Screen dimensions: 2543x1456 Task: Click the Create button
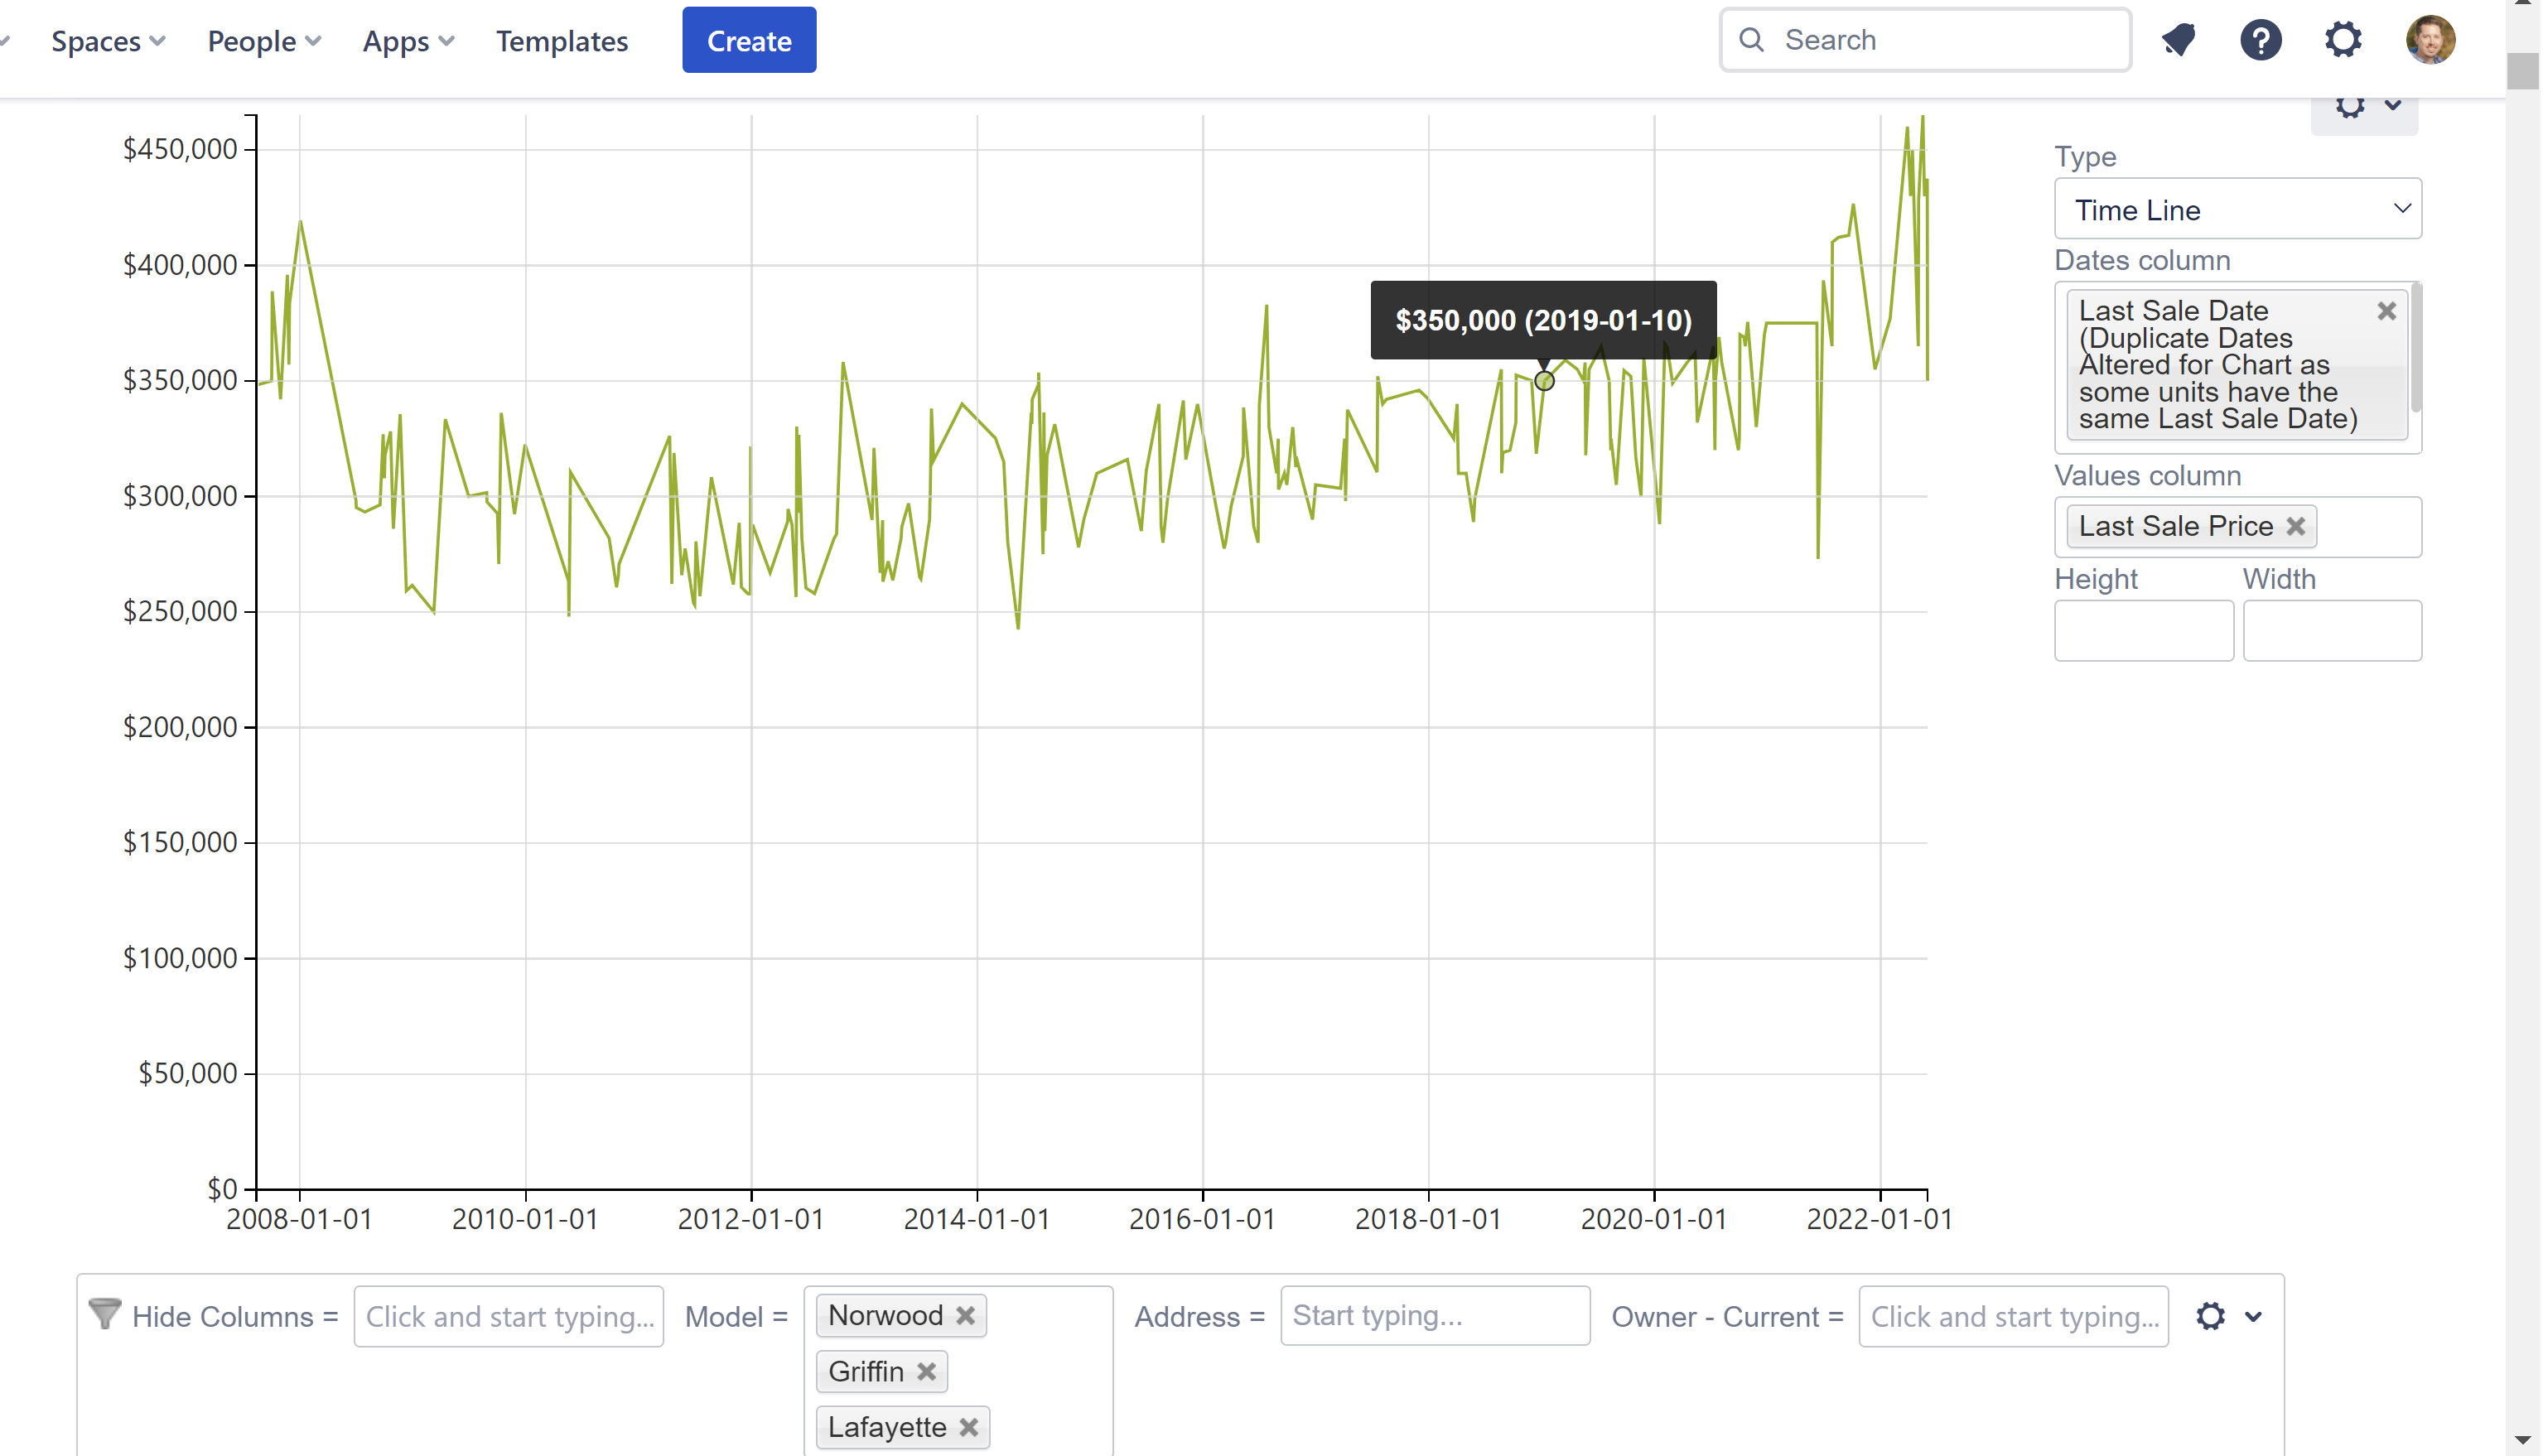click(x=748, y=40)
